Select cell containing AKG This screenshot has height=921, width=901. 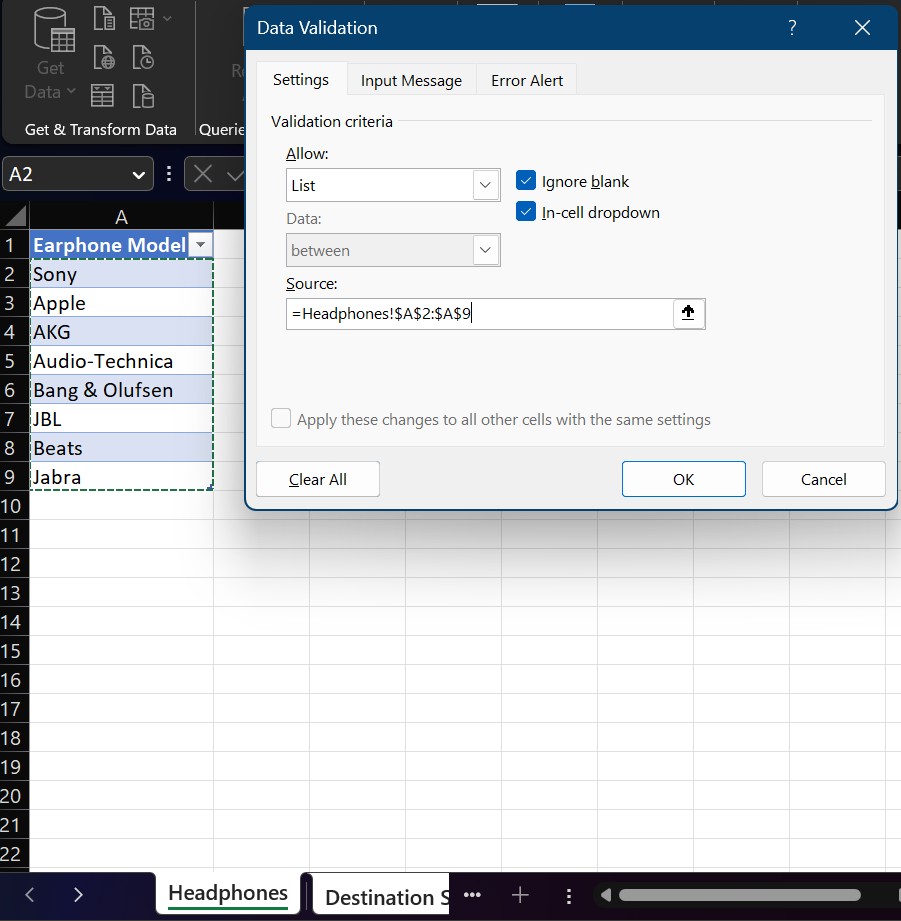[121, 331]
